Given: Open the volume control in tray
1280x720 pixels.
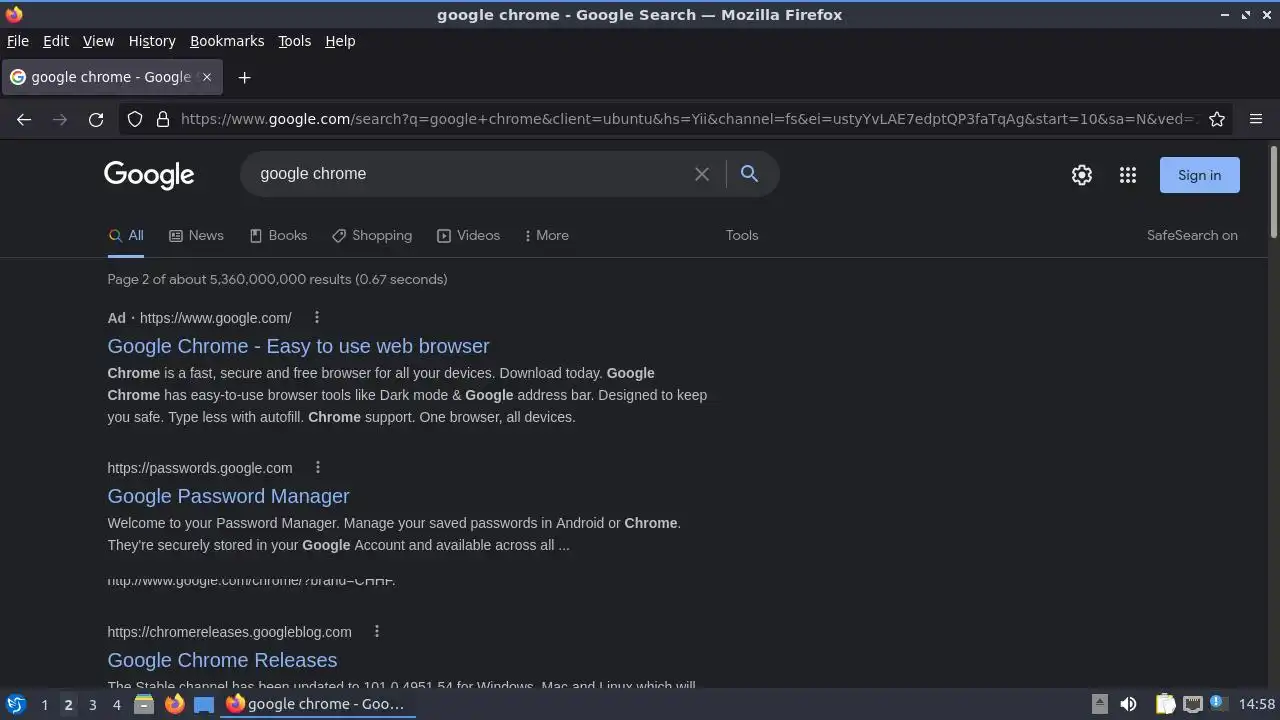Looking at the screenshot, I should pos(1128,704).
